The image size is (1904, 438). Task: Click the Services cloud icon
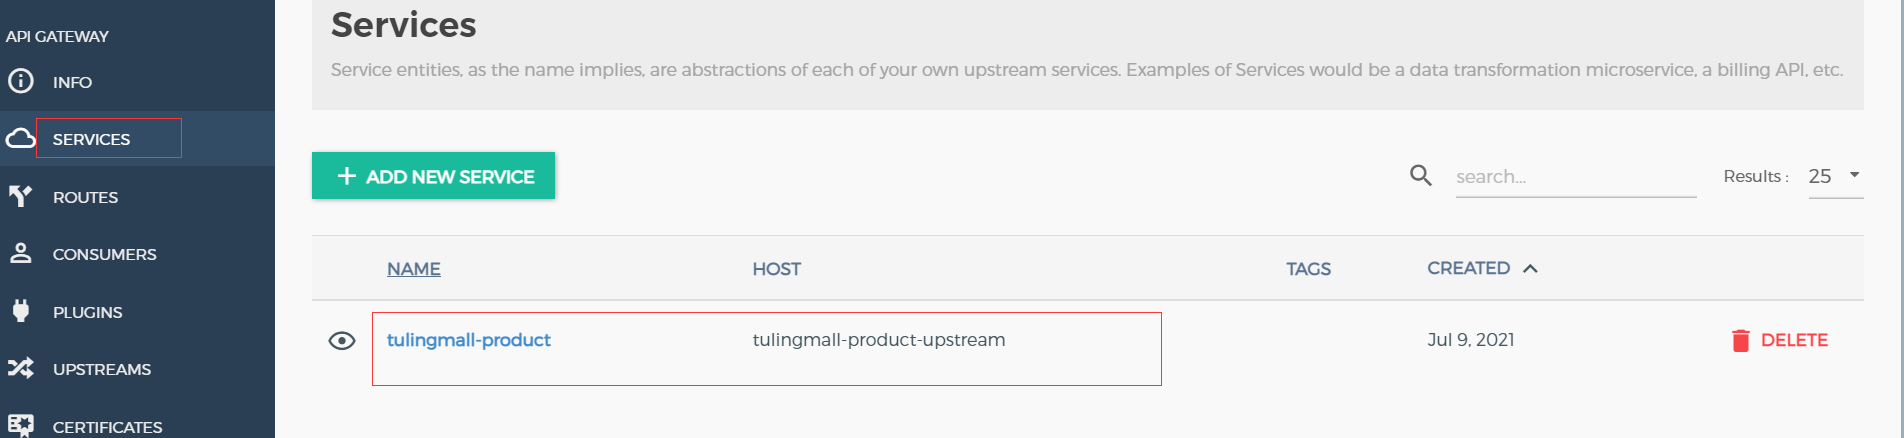pos(21,139)
